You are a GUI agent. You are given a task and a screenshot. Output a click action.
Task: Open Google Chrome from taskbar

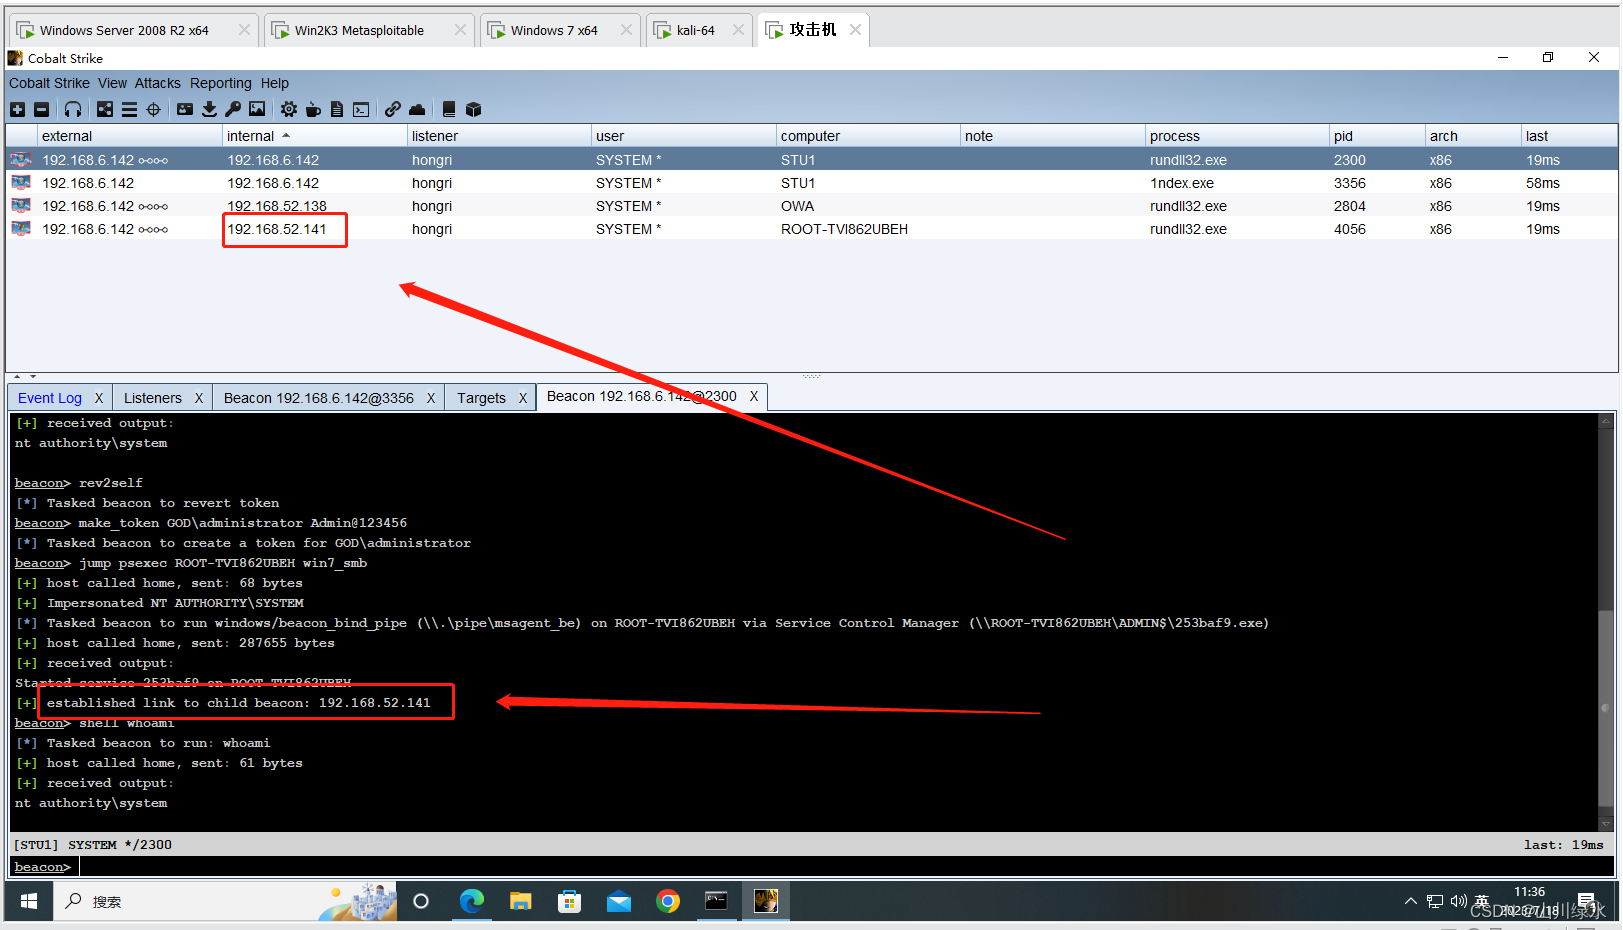668,901
